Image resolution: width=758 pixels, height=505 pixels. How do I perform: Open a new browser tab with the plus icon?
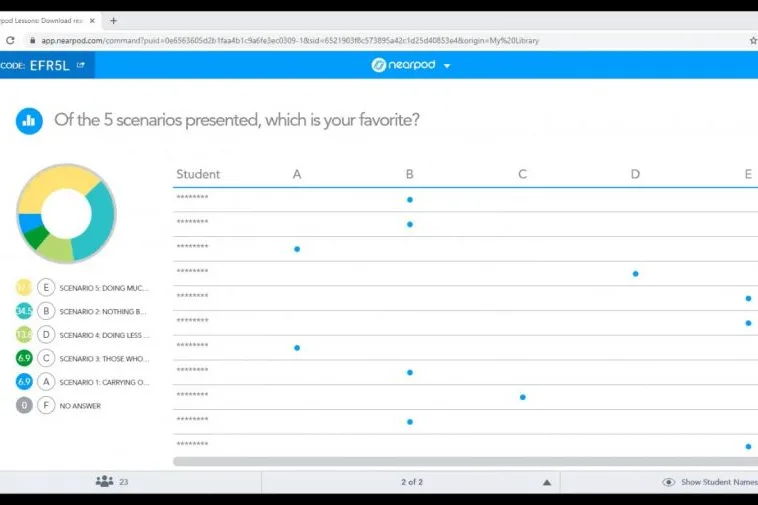point(113,21)
